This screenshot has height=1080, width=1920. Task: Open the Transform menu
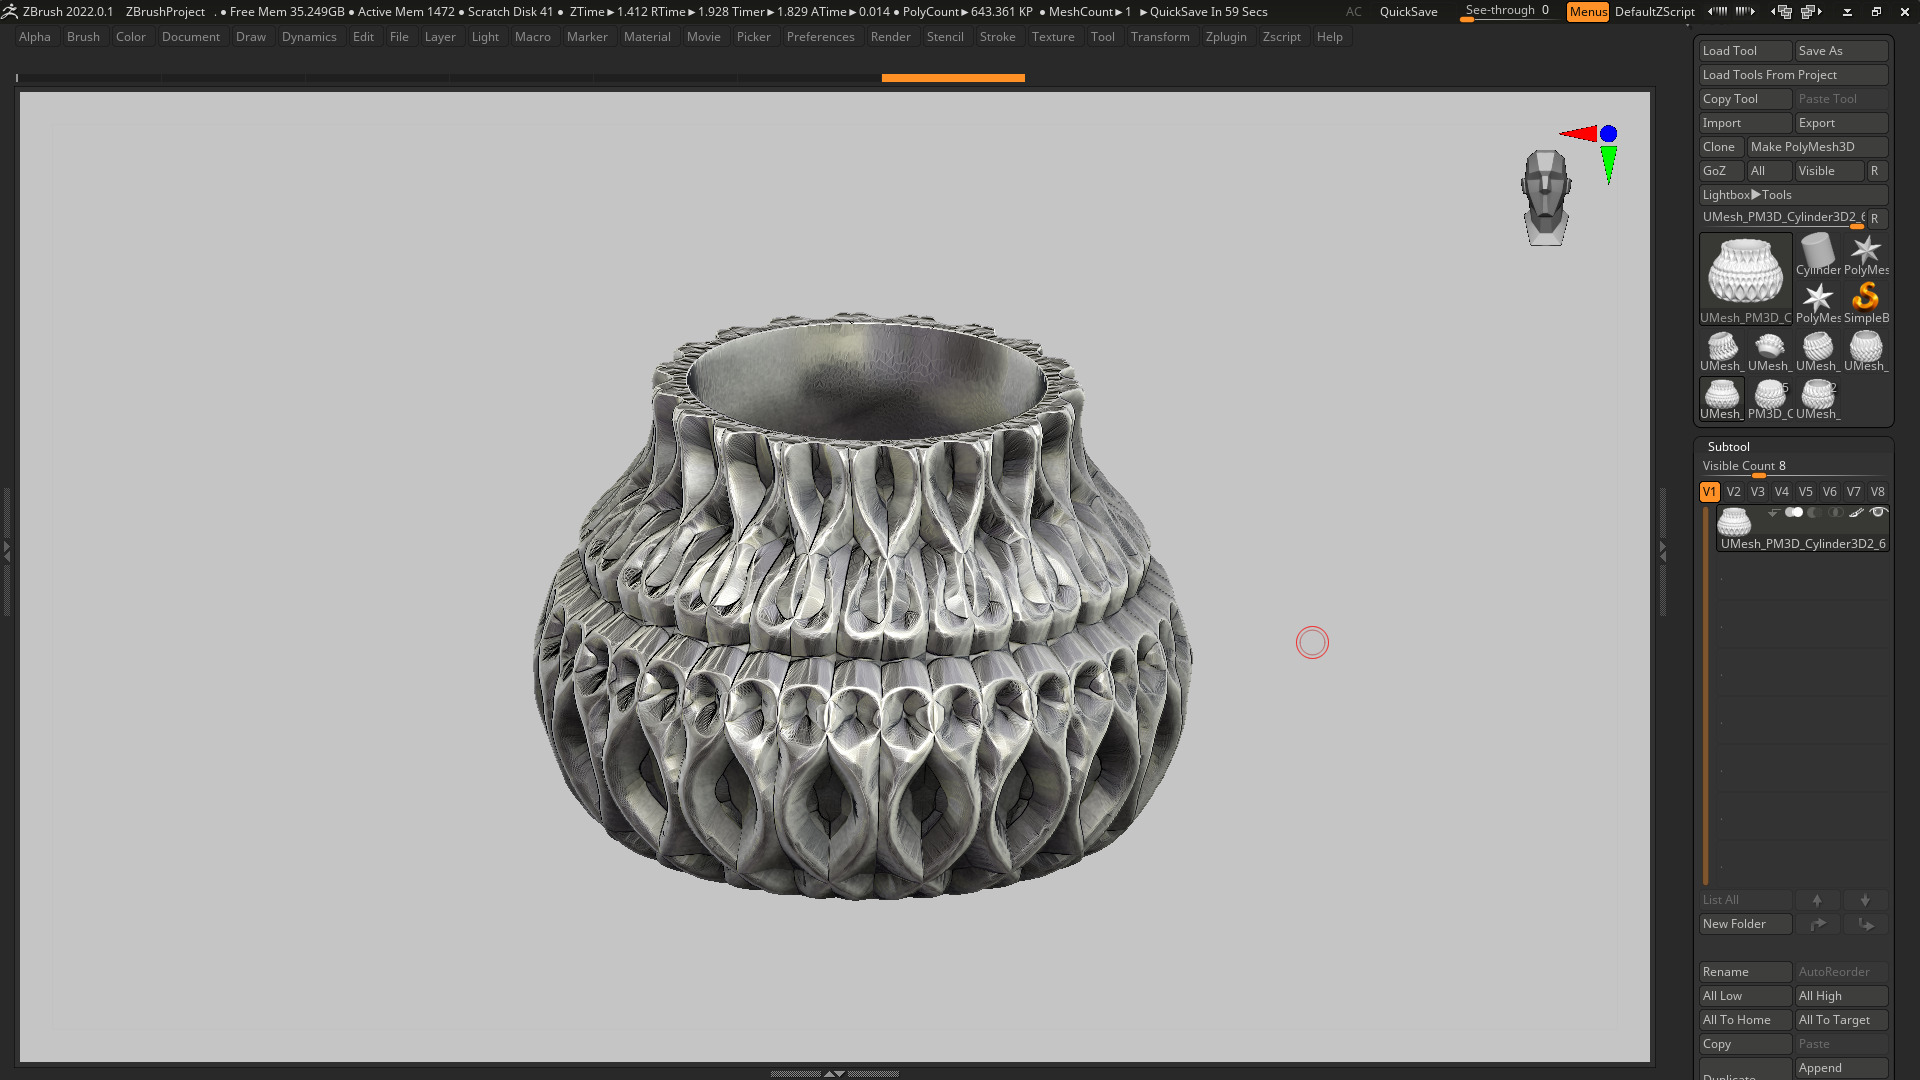coord(1160,37)
